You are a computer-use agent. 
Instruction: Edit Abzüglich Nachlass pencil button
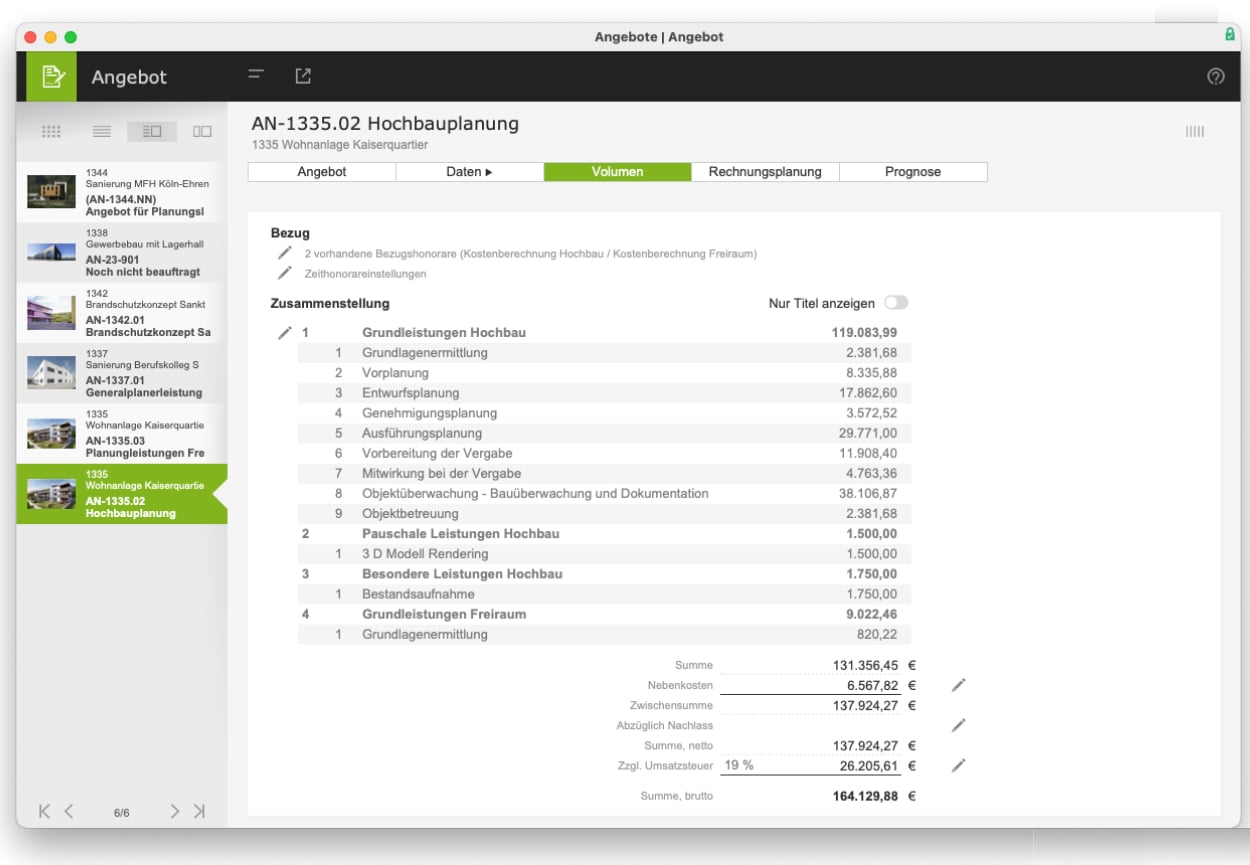point(959,725)
